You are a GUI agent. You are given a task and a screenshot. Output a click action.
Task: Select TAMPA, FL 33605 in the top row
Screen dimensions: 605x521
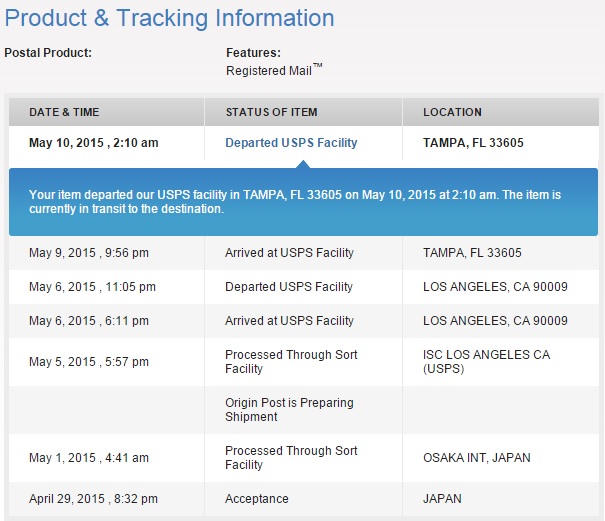[x=473, y=143]
